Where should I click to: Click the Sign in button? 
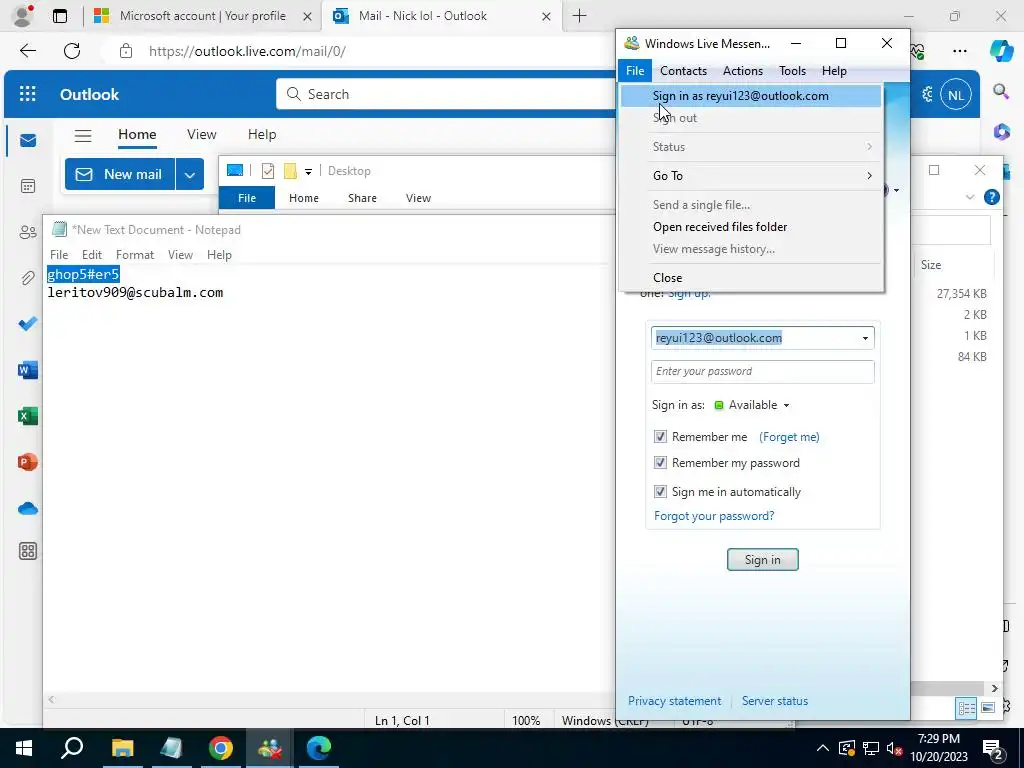pyautogui.click(x=762, y=560)
